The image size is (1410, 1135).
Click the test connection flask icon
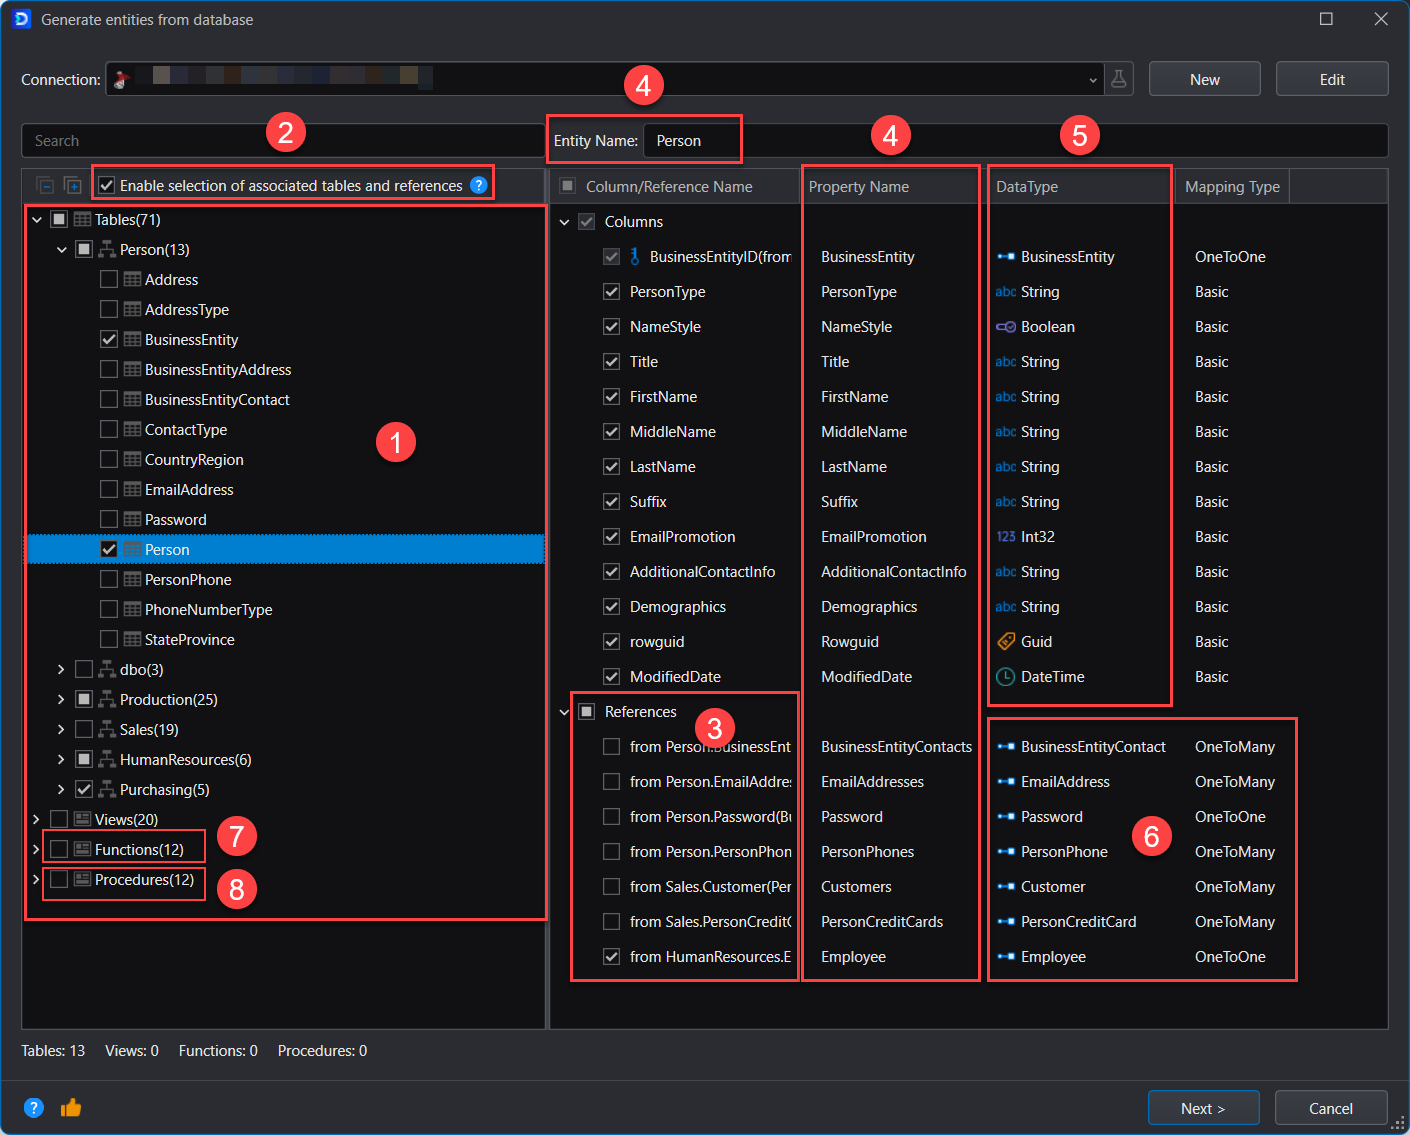[x=1119, y=79]
